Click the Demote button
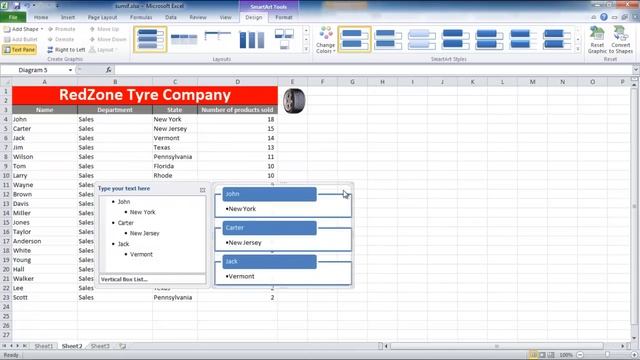This screenshot has height=360, width=640. click(x=61, y=39)
